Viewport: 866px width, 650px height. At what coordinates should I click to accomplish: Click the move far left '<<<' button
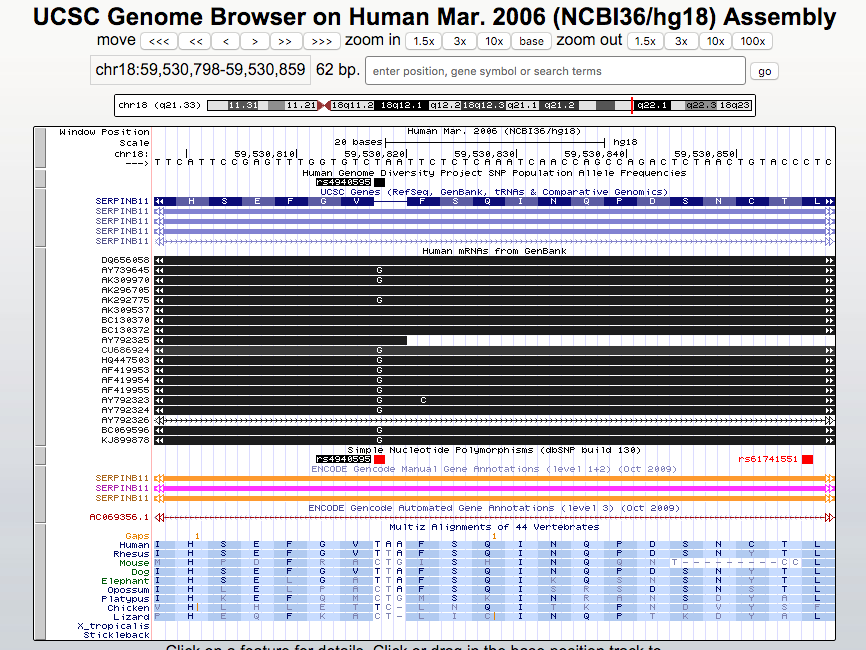click(x=159, y=41)
